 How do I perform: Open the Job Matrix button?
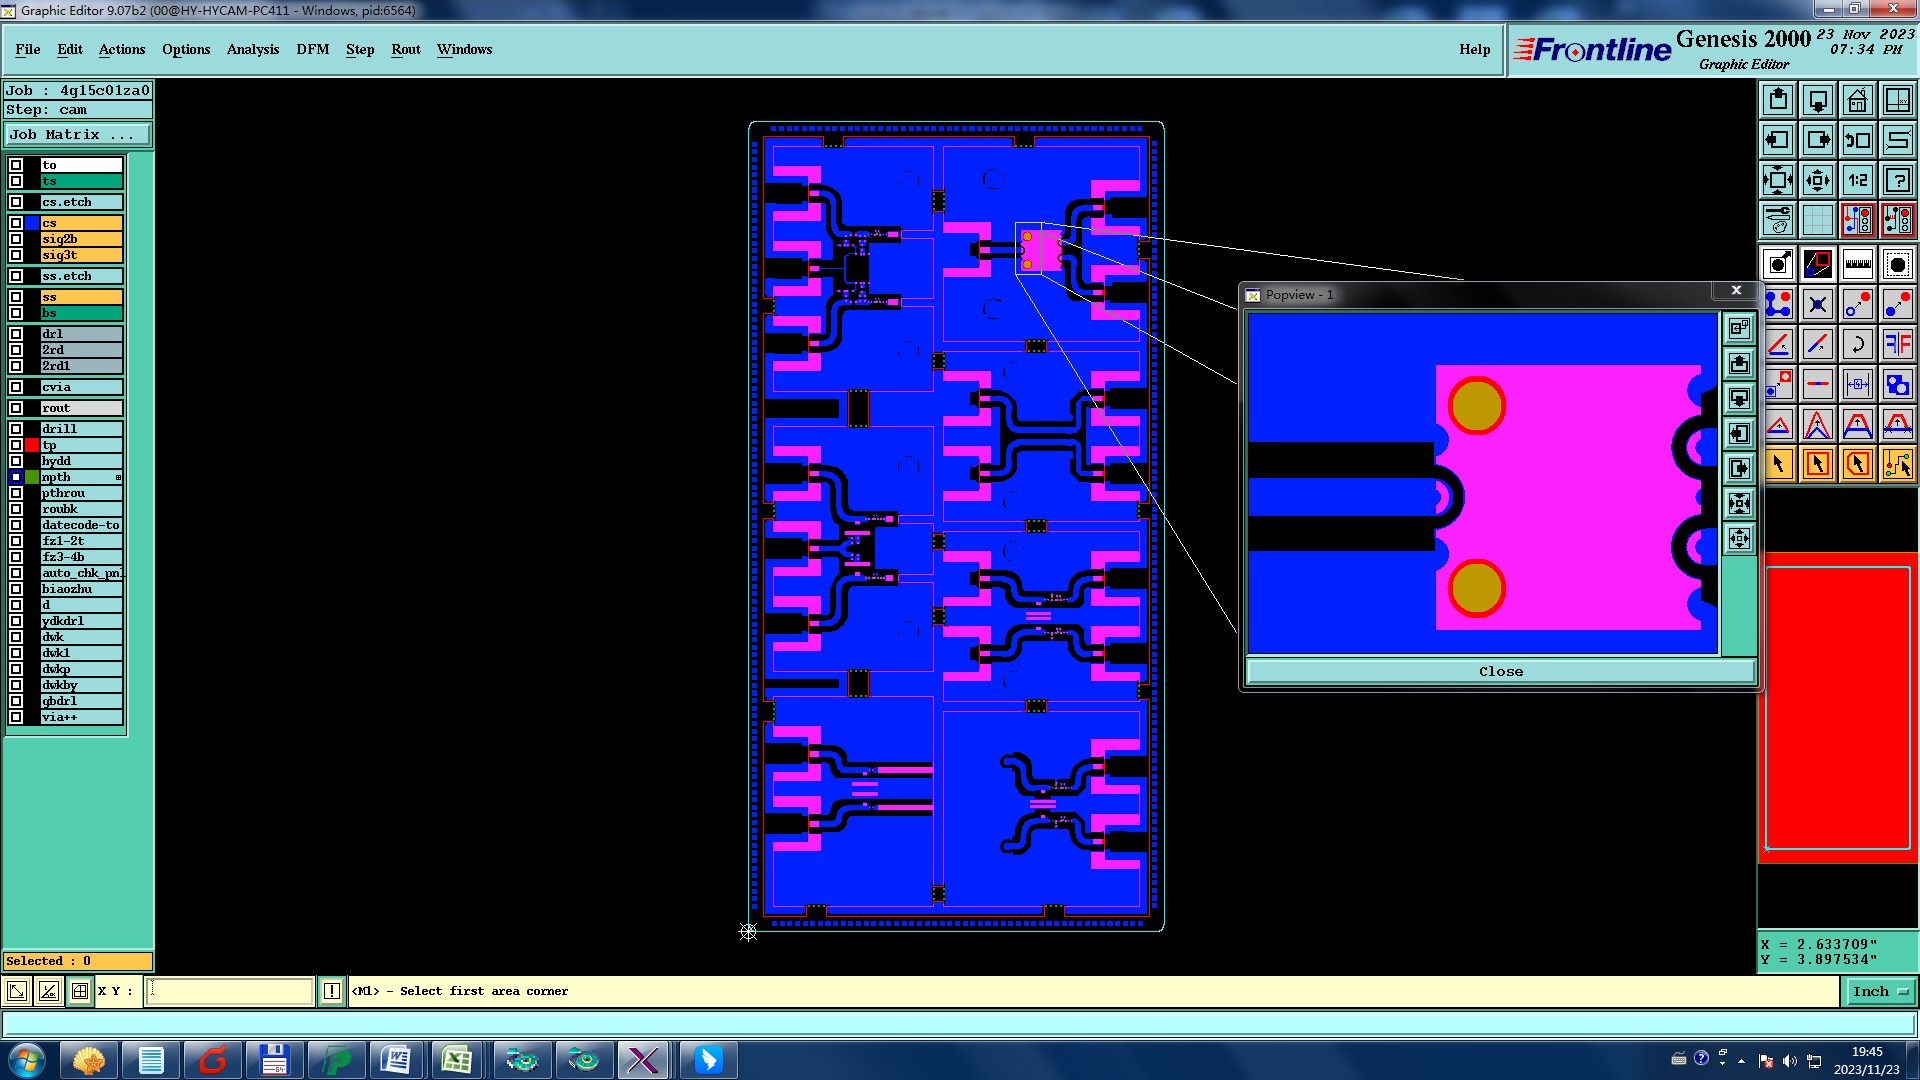click(78, 134)
